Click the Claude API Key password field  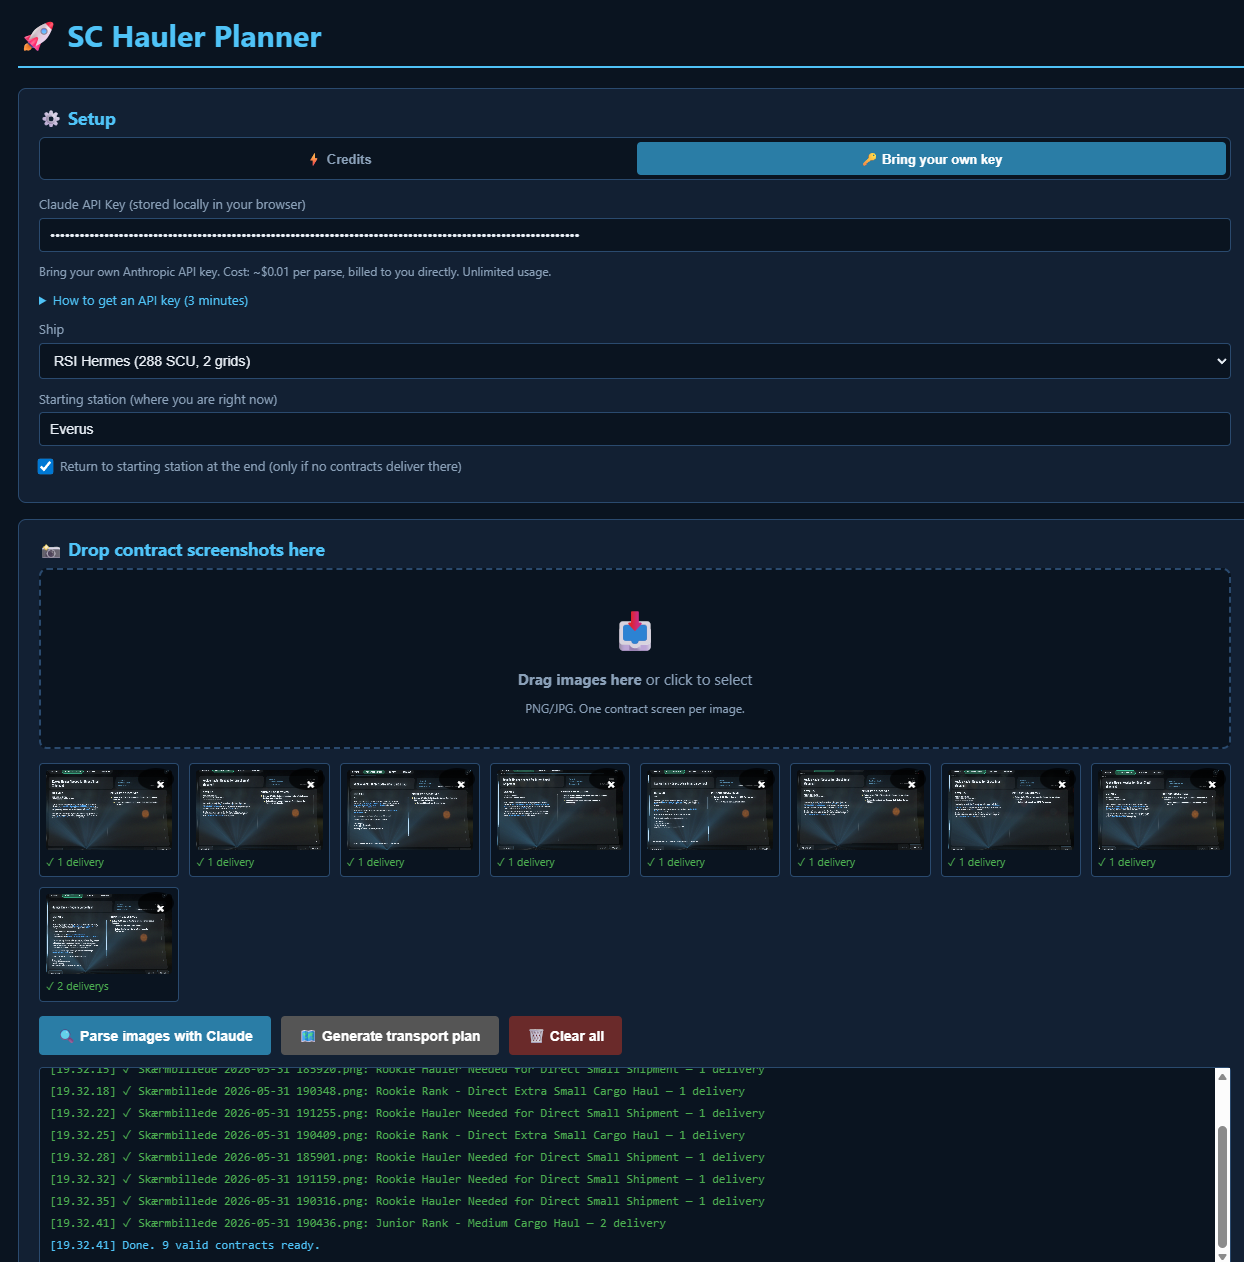(x=634, y=235)
